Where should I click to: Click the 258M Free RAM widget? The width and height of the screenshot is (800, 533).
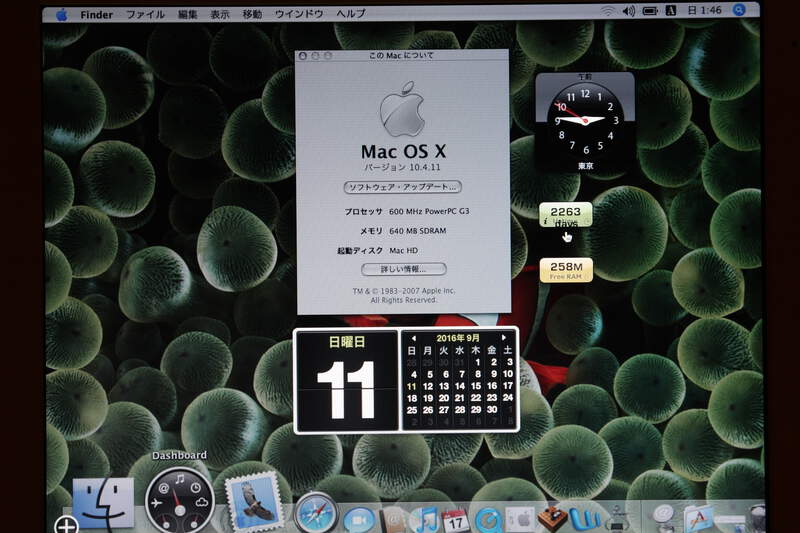coord(566,270)
